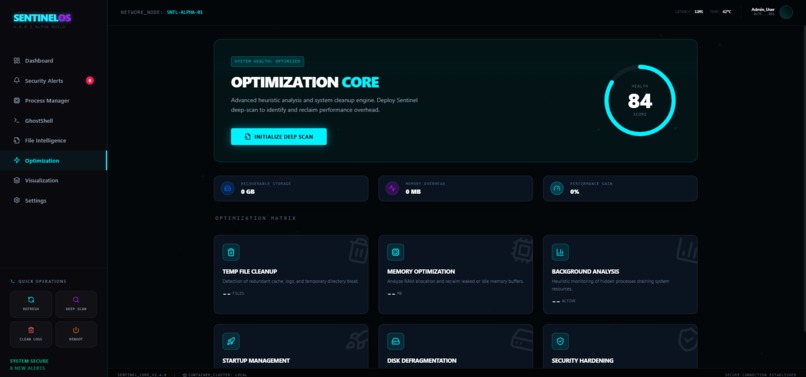The image size is (806, 377).
Task: Select the Optimization sidebar item
Action: coord(53,160)
